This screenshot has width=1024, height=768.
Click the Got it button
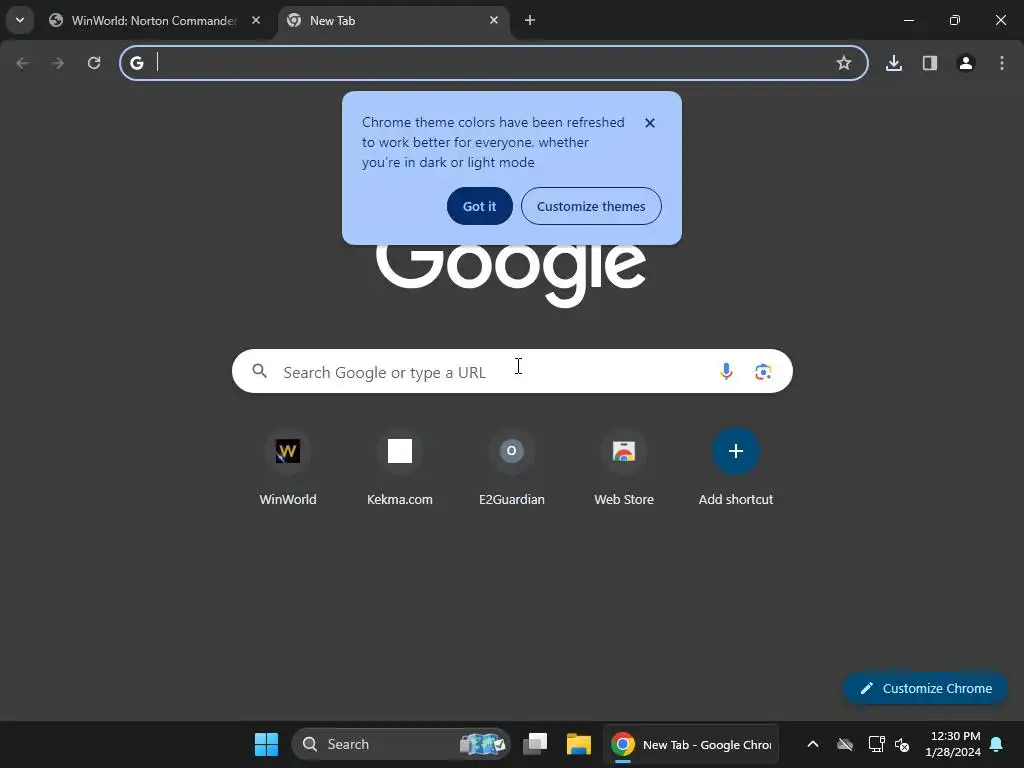(x=480, y=206)
